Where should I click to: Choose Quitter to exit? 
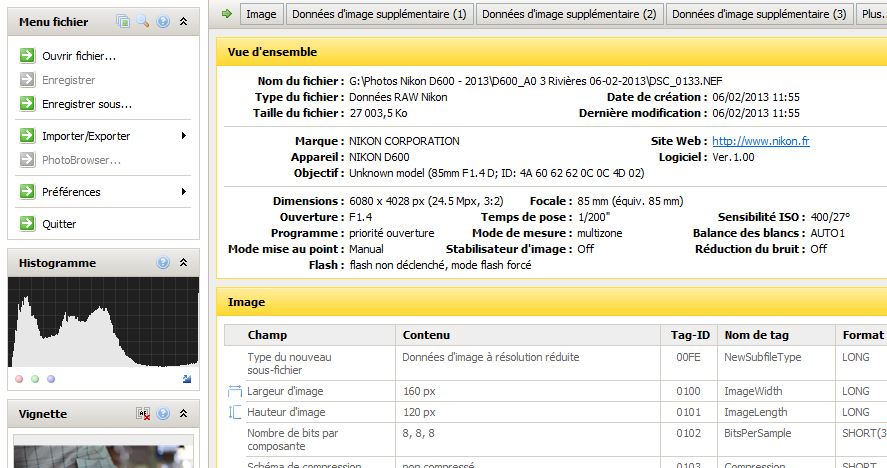pos(59,224)
